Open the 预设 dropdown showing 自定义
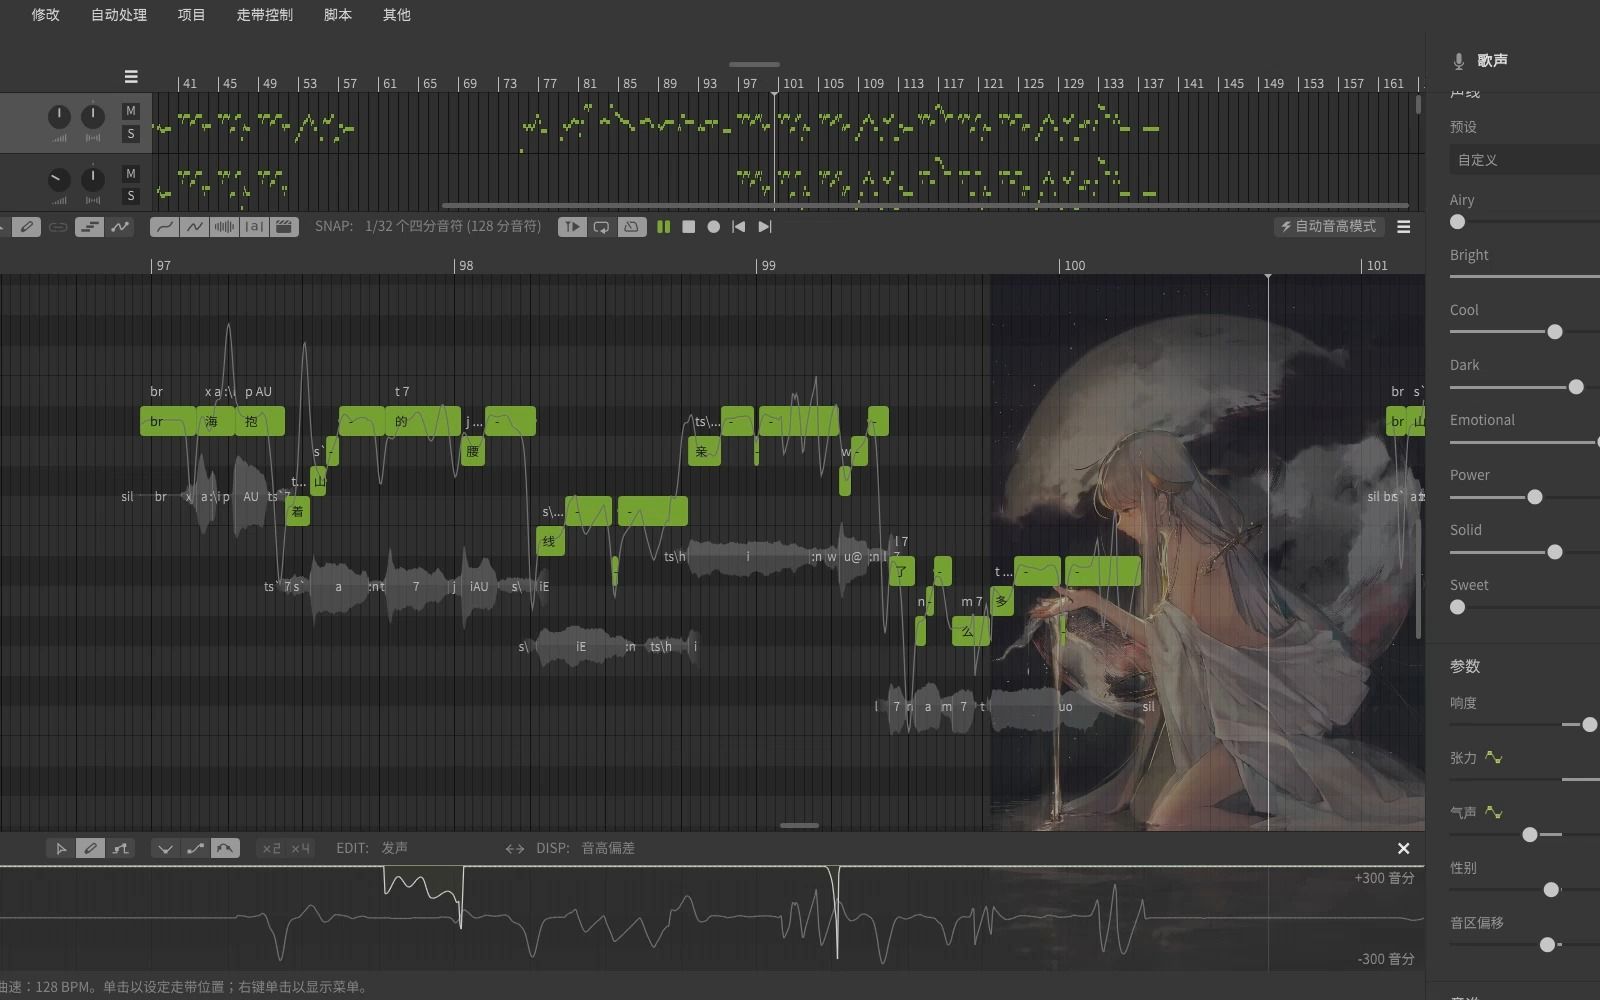 click(x=1524, y=160)
